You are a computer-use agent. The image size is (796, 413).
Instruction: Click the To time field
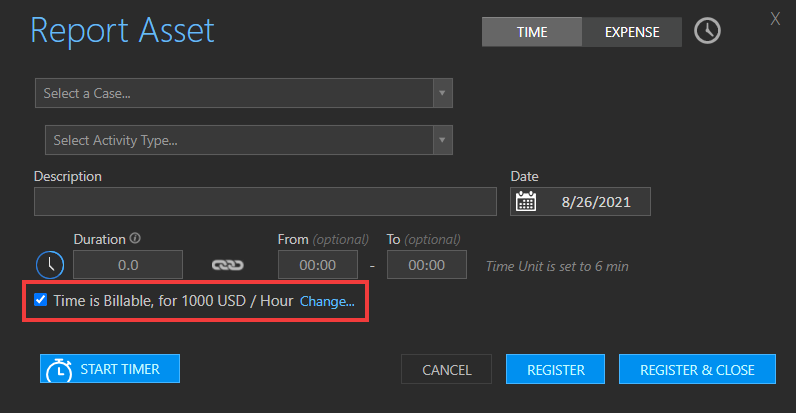(426, 264)
